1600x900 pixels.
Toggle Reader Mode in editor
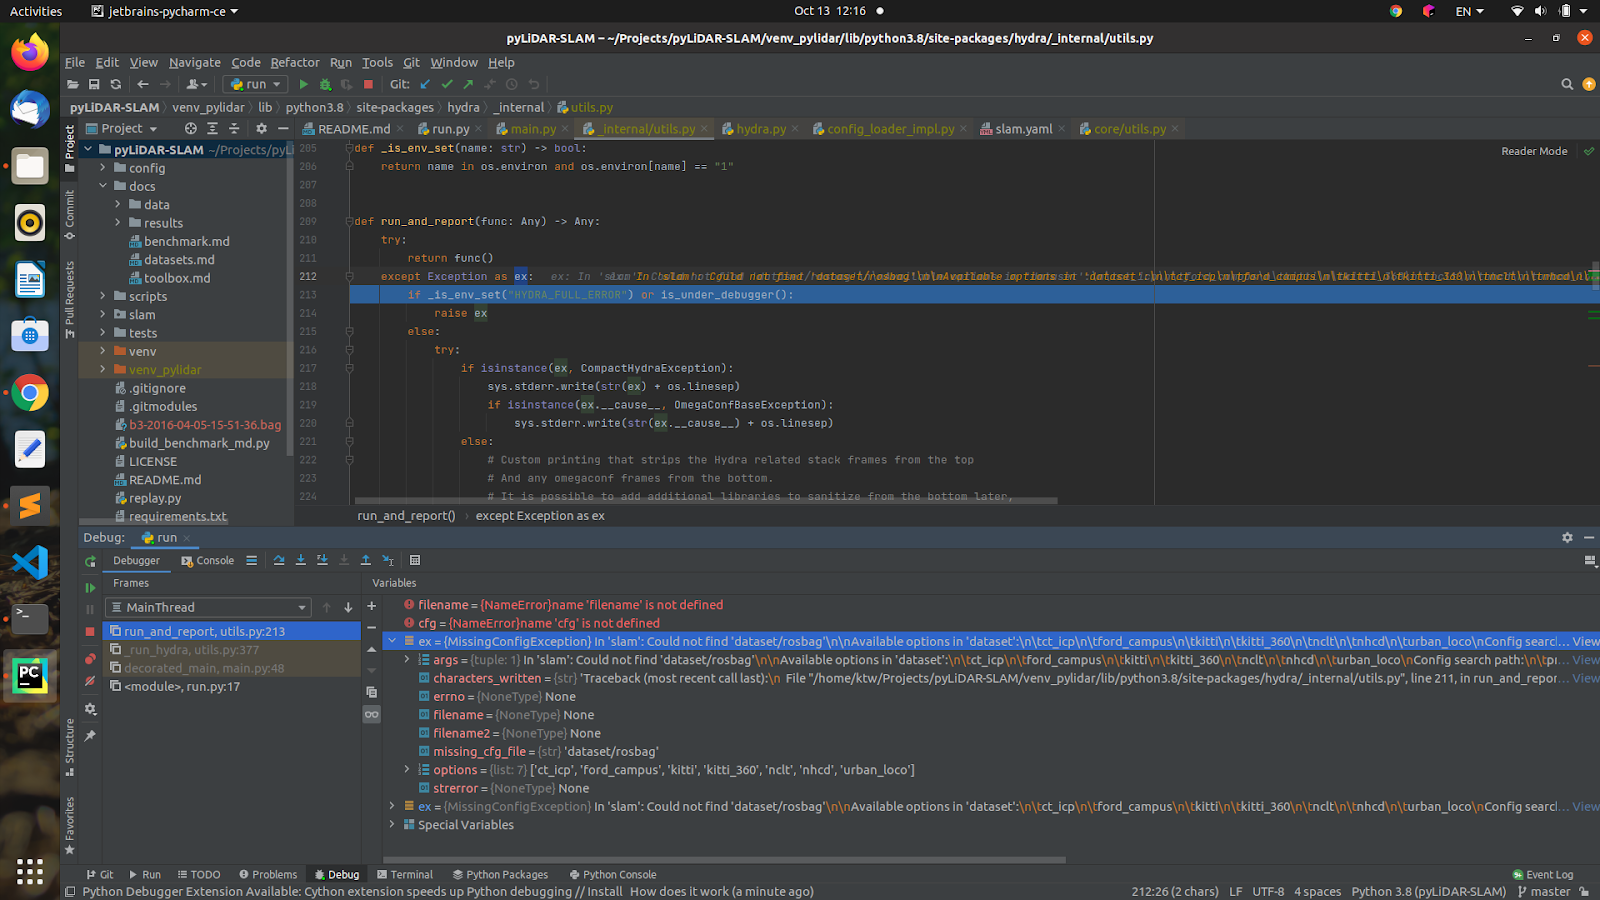click(1534, 152)
